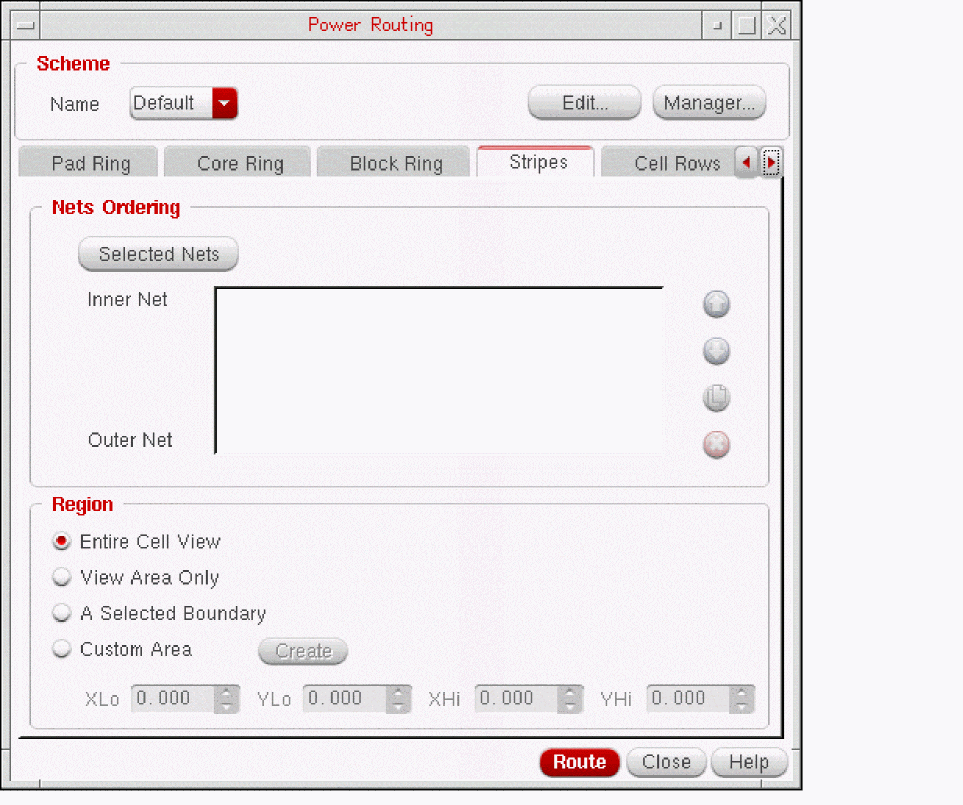Click the move net down arrow icon
This screenshot has height=805, width=963.
[x=716, y=352]
